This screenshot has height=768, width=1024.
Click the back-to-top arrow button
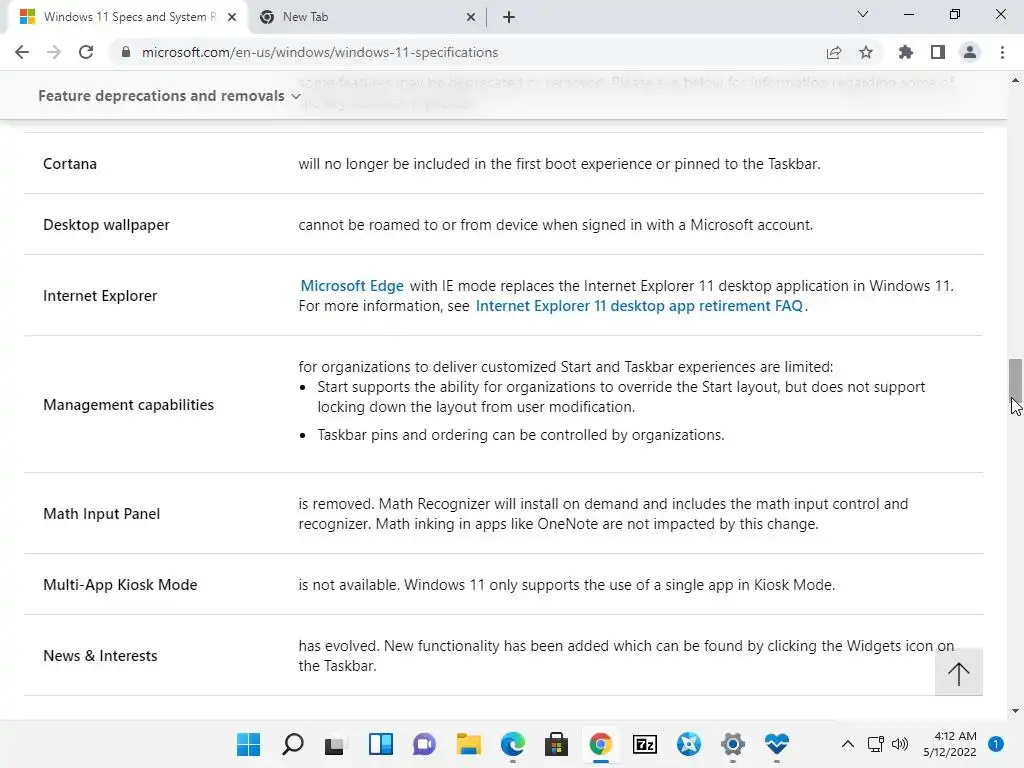click(x=958, y=673)
